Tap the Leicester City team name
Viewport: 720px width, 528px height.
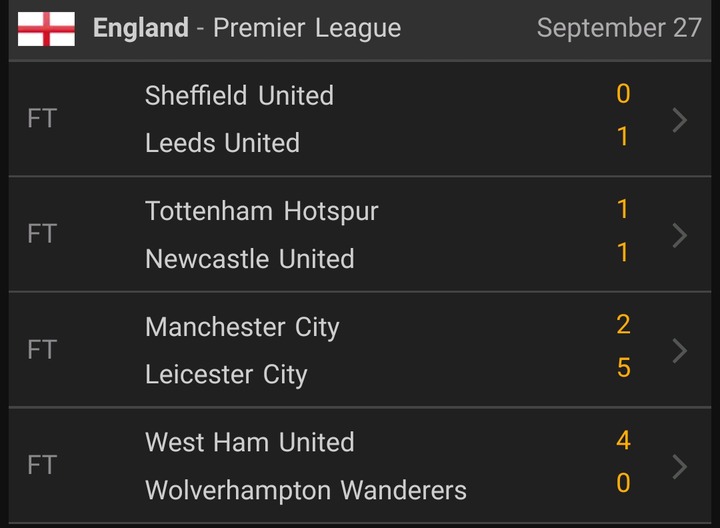point(226,374)
